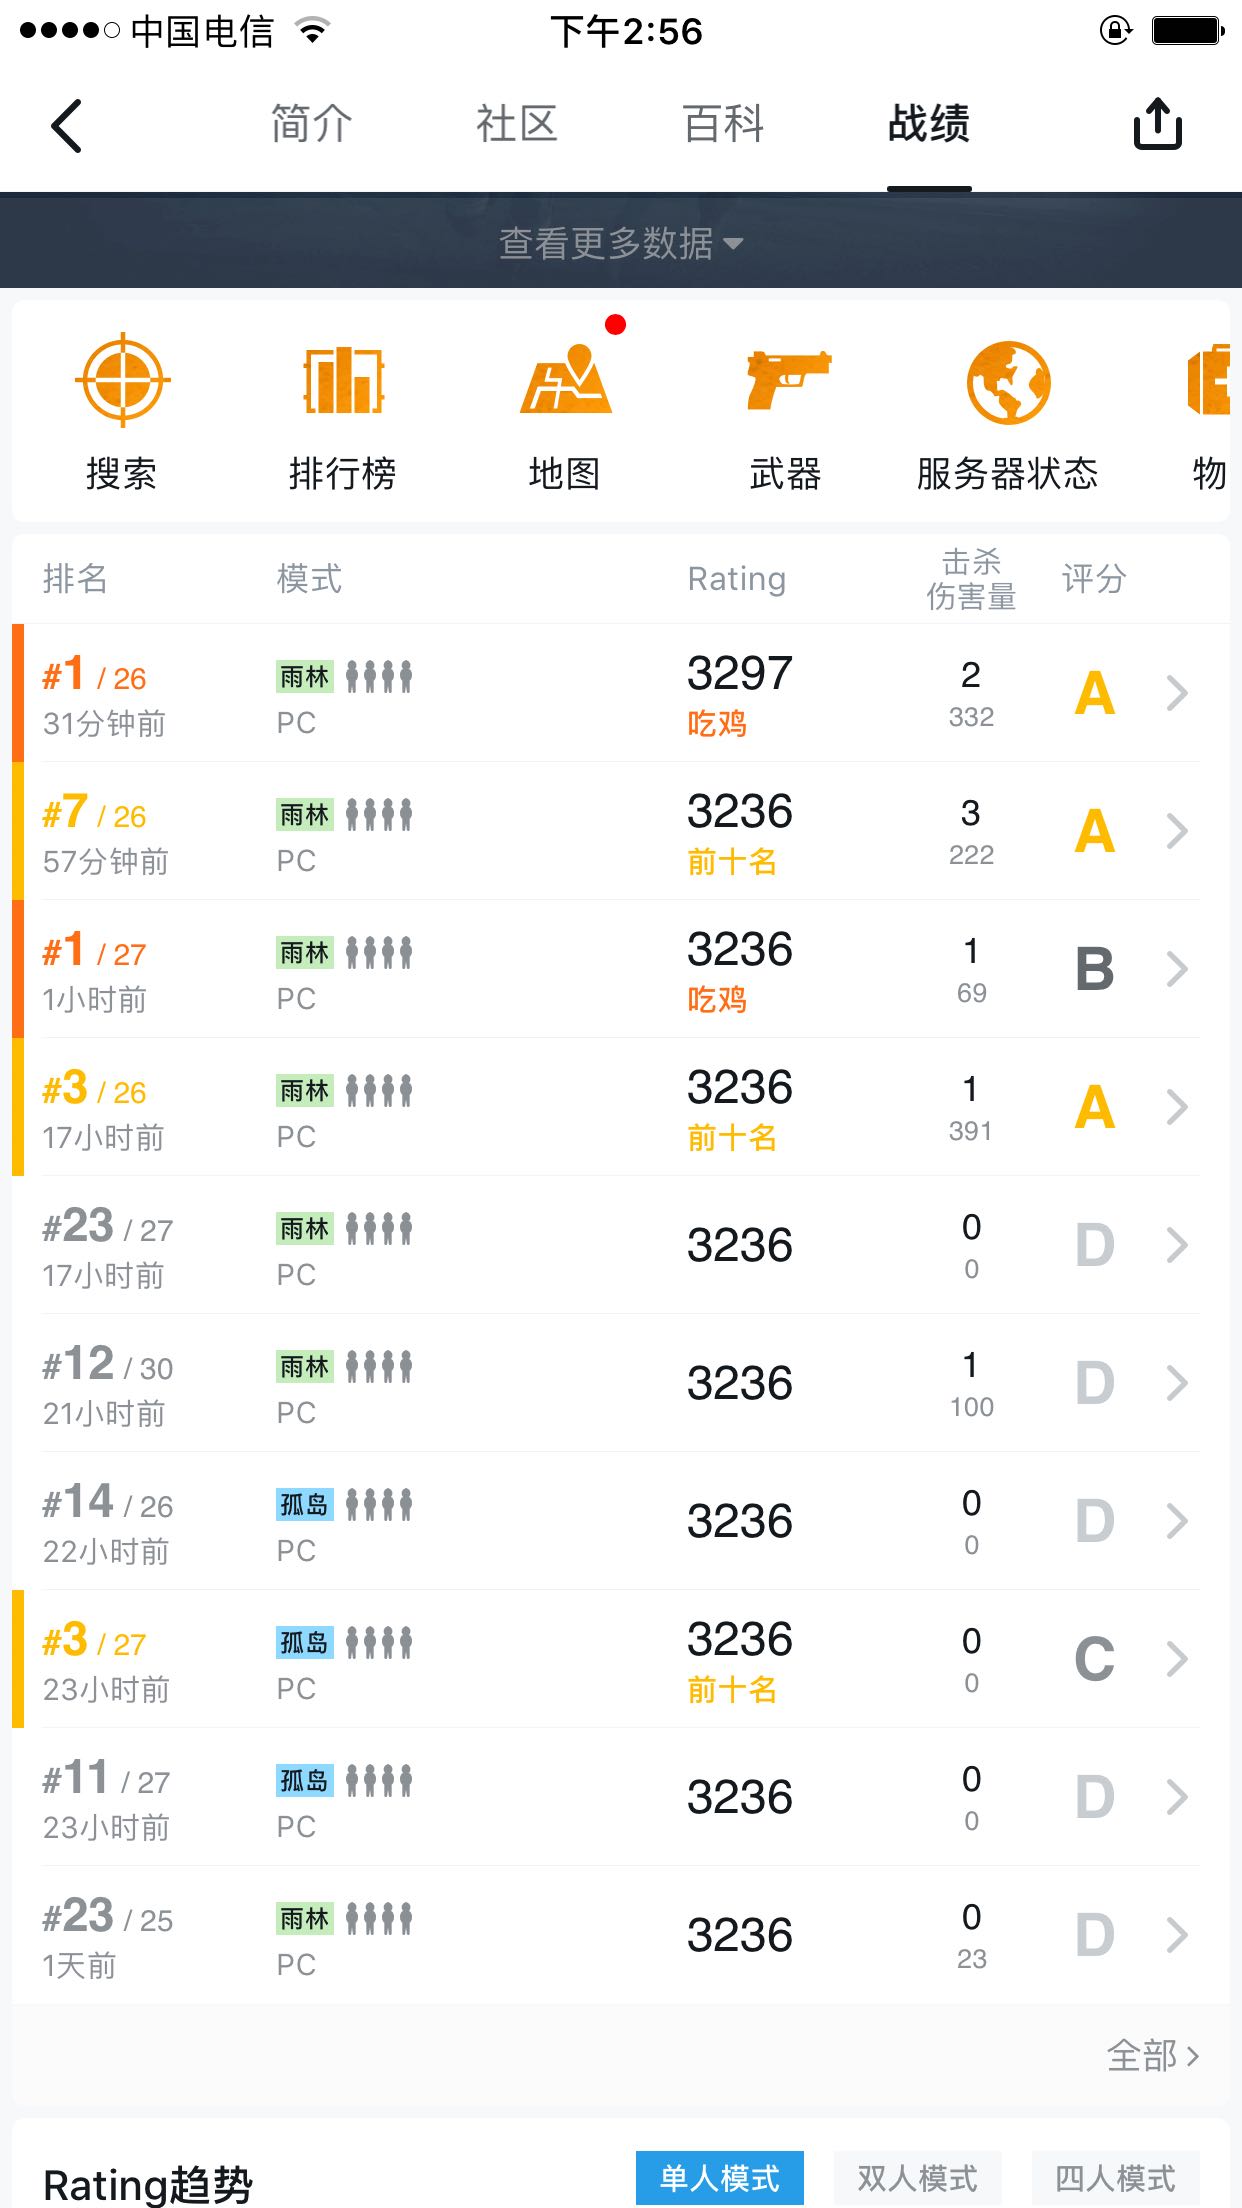The height and width of the screenshot is (2208, 1242).
Task: Select the 单人模式 toggle
Action: click(x=719, y=2177)
